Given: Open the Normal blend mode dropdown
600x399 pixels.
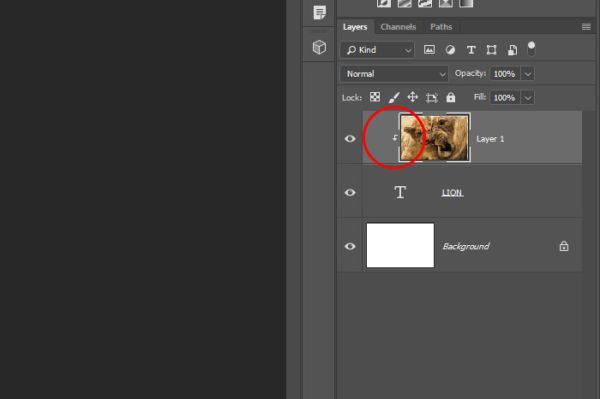Looking at the screenshot, I should click(x=394, y=74).
